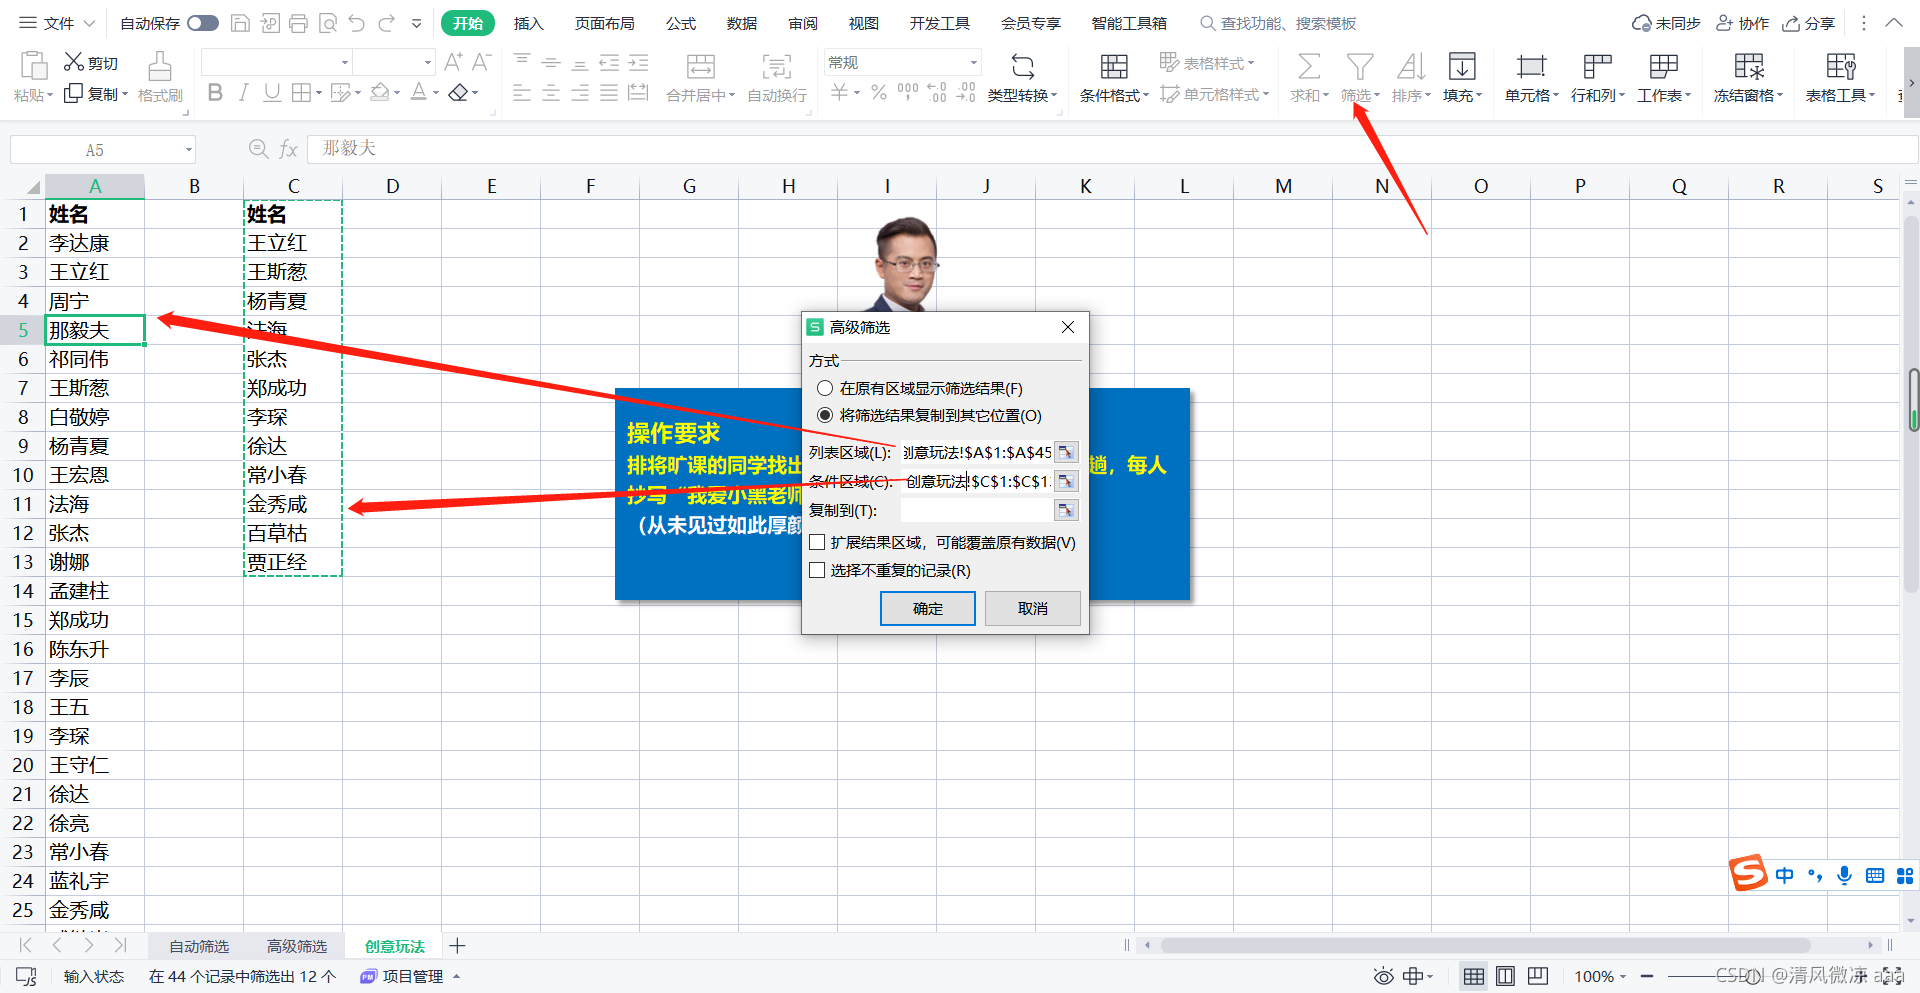Click the Fill (填充) icon
The width and height of the screenshot is (1920, 993).
[1462, 66]
